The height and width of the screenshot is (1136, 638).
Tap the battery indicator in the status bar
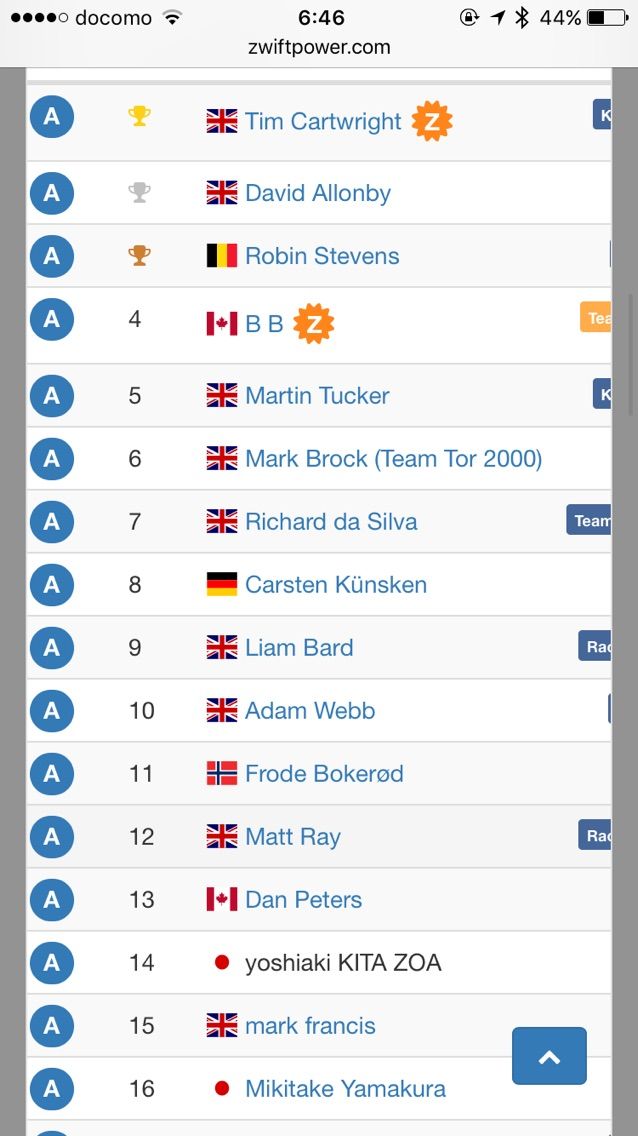(607, 18)
